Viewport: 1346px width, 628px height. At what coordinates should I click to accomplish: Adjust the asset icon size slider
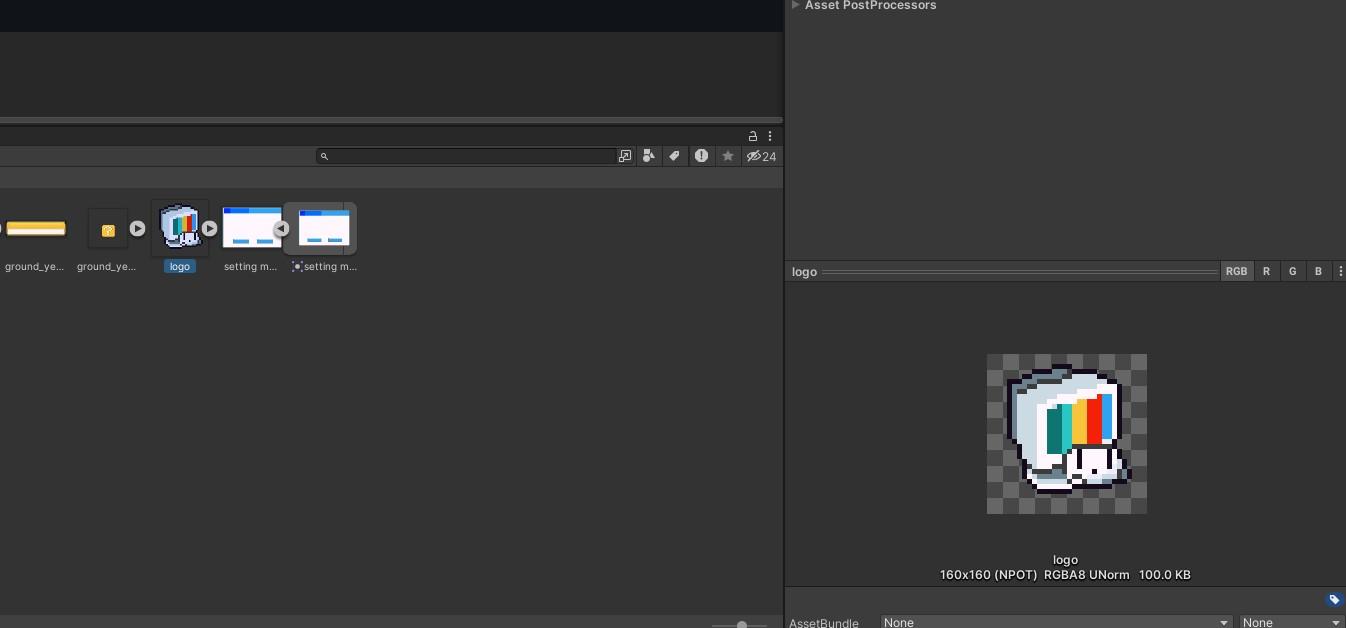[x=741, y=625]
